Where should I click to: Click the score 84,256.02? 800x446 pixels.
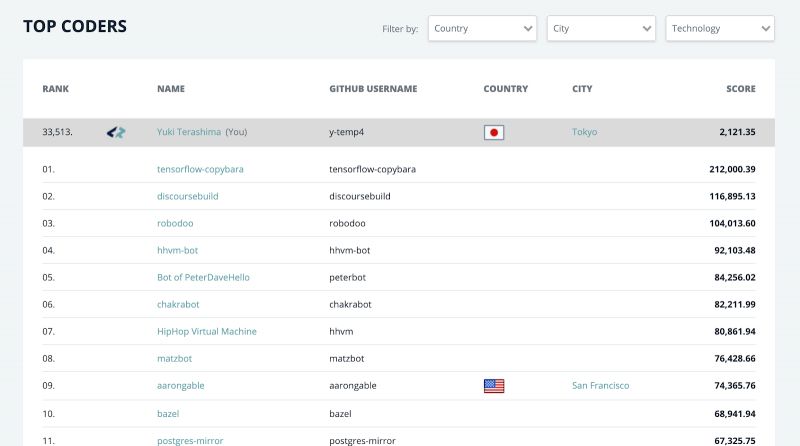coord(735,278)
